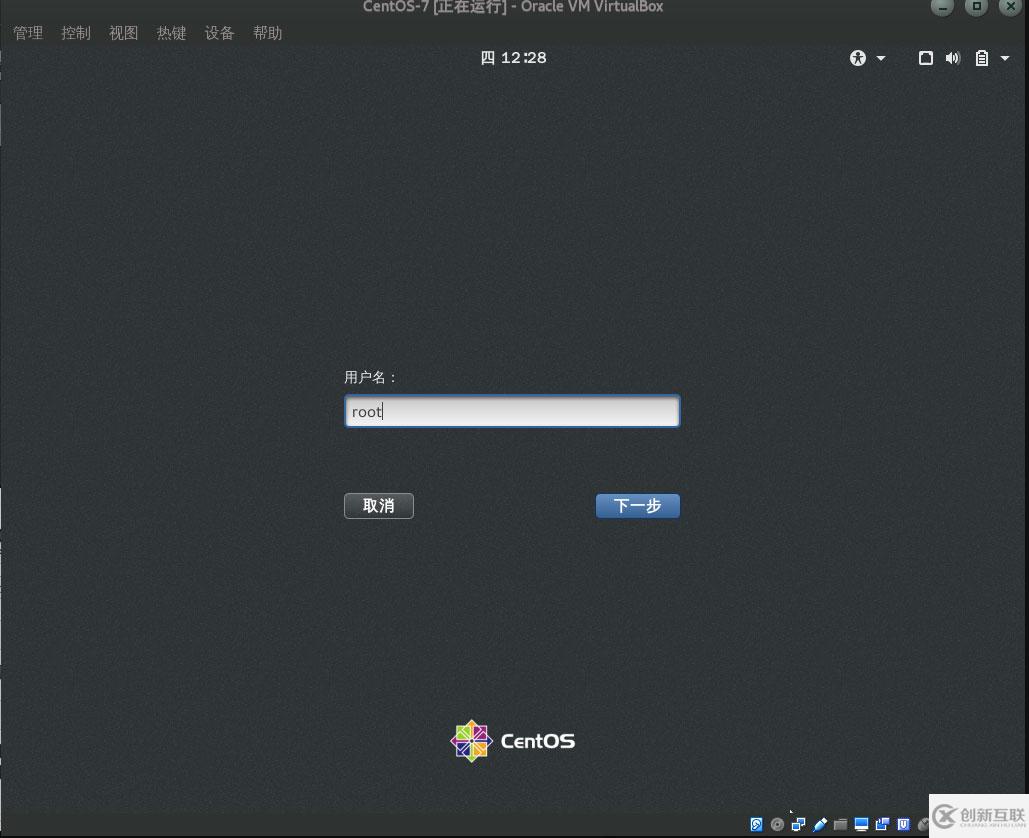Open the 热键 menu
Image resolution: width=1029 pixels, height=838 pixels.
[171, 33]
